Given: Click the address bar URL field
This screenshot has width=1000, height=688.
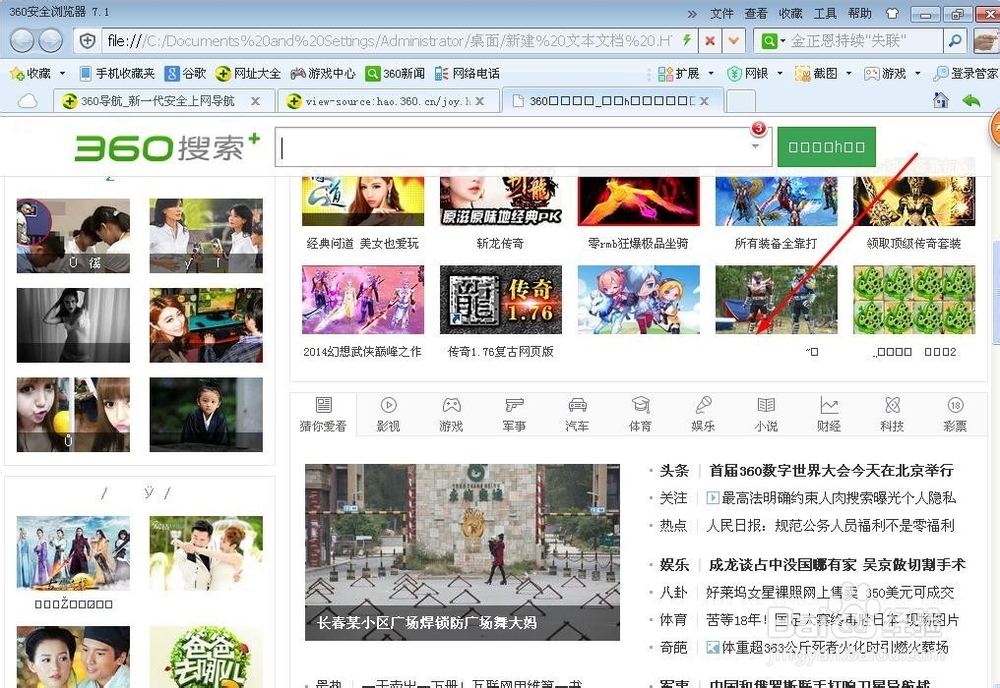Looking at the screenshot, I should pos(389,41).
